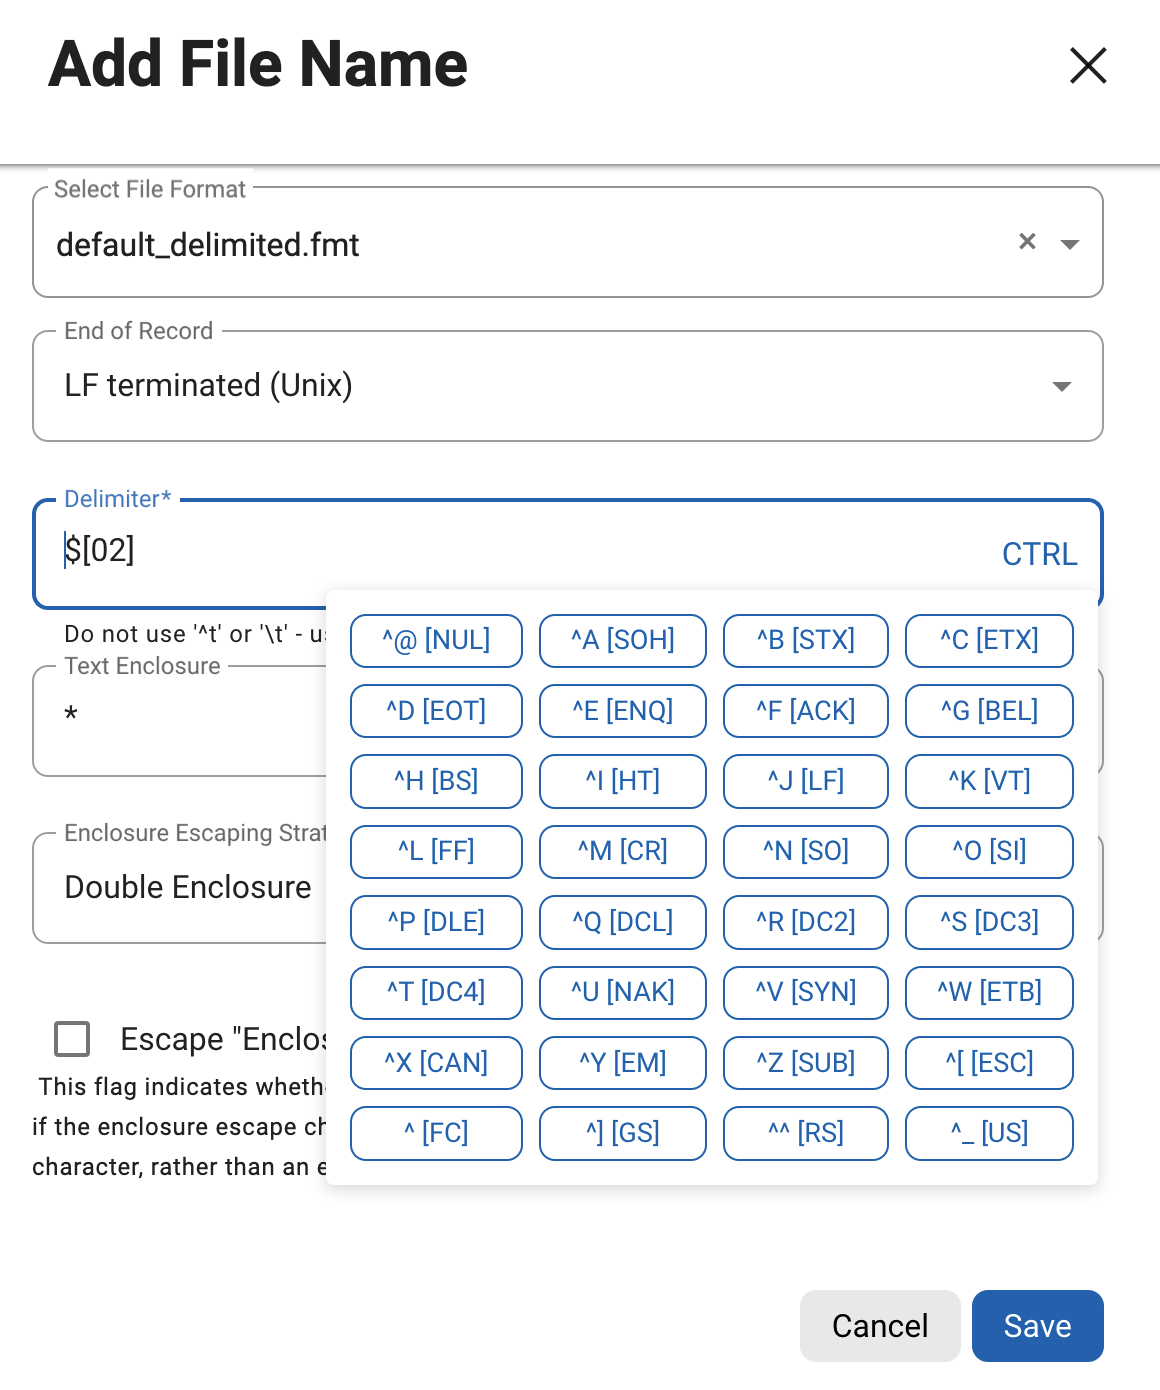Open the Enclosure Escaping Strategy selector
The height and width of the screenshot is (1390, 1160).
point(190,887)
